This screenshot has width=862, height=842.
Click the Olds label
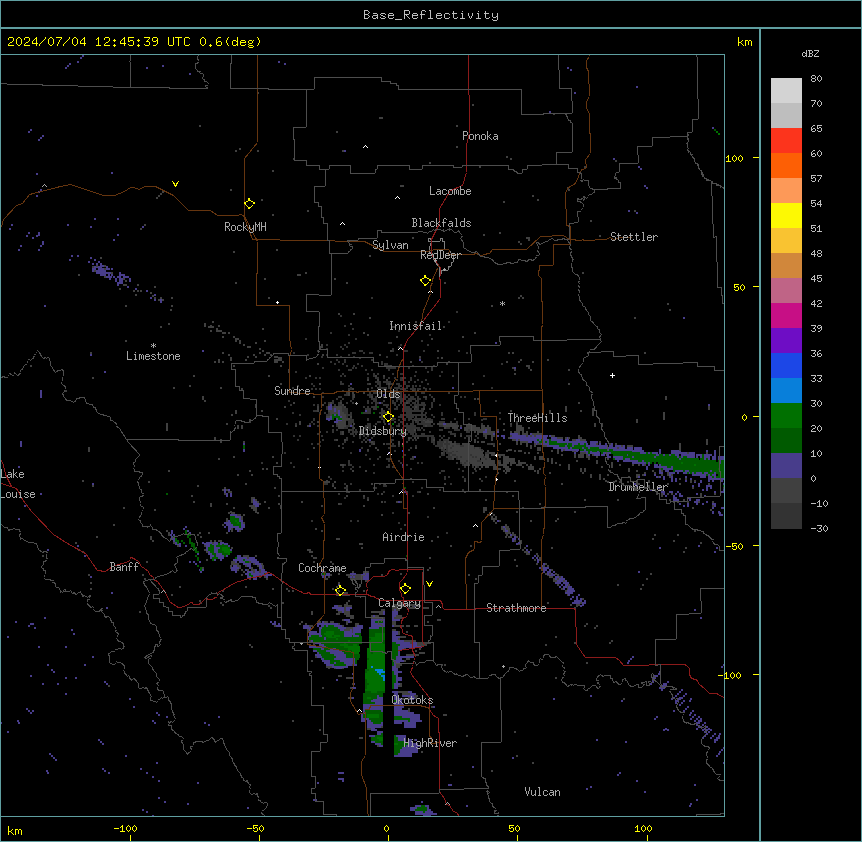click(x=388, y=394)
